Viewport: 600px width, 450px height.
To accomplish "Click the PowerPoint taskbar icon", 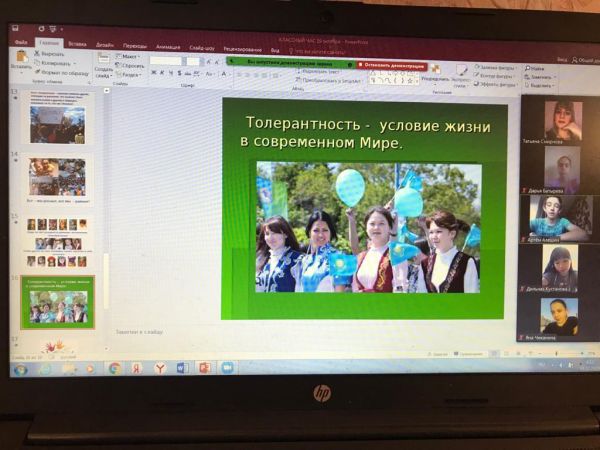I will coord(204,368).
